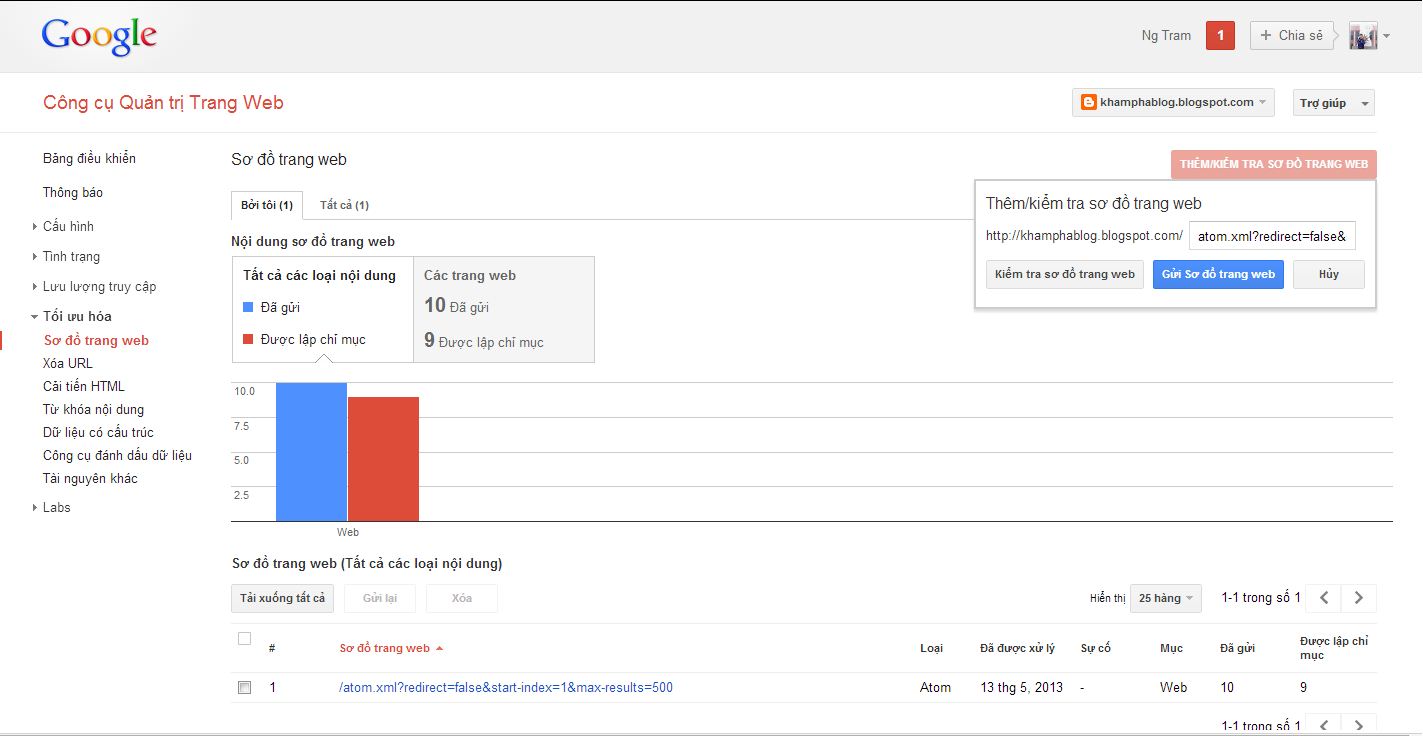Switch to the Bởi tôi (1) tab

point(267,205)
